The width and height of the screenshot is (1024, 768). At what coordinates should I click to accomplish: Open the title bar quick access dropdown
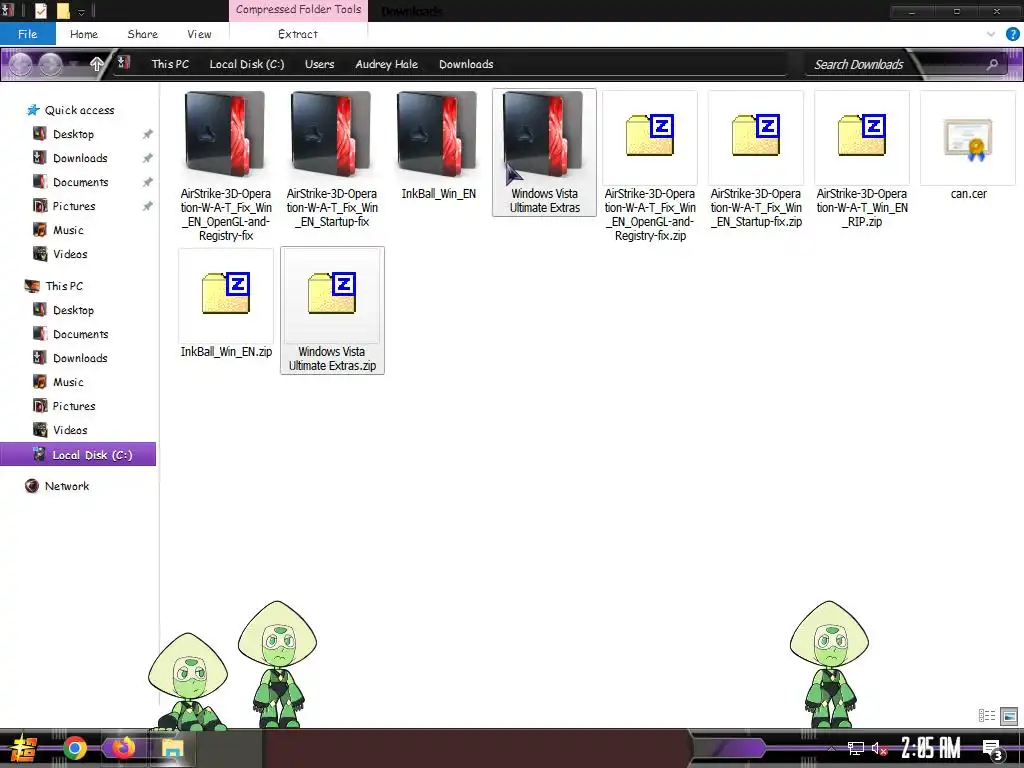pos(82,11)
